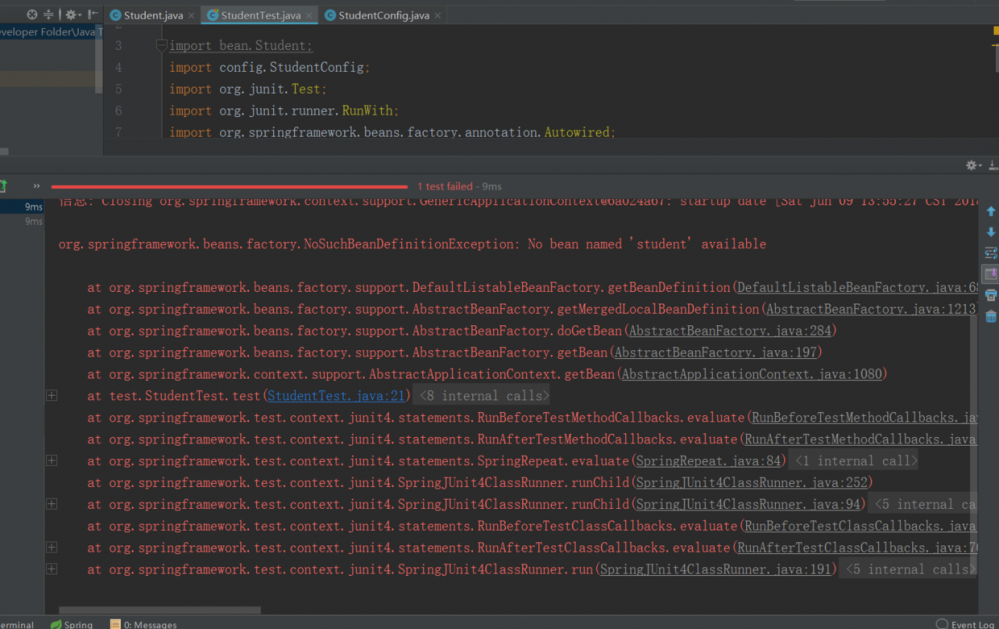The height and width of the screenshot is (629, 999).
Task: Click the print console output icon
Action: [x=990, y=296]
